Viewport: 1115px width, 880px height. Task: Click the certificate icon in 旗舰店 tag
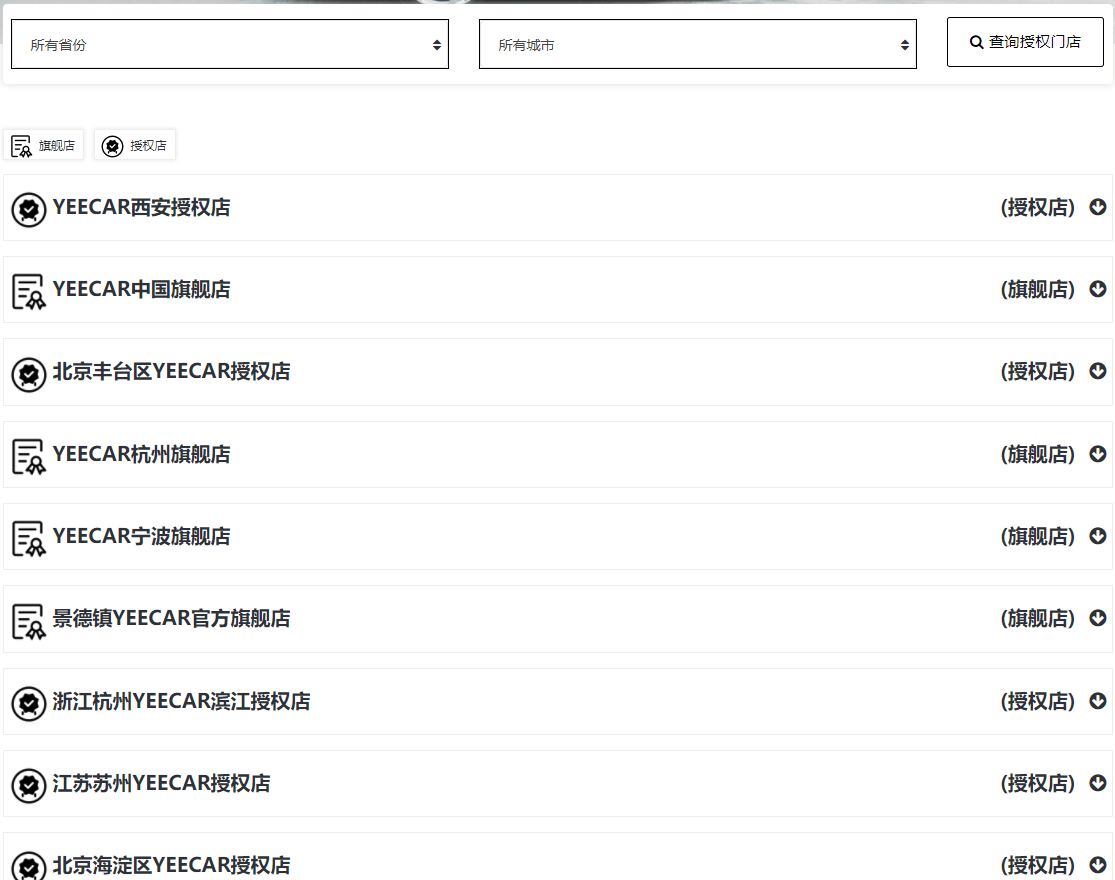21,146
